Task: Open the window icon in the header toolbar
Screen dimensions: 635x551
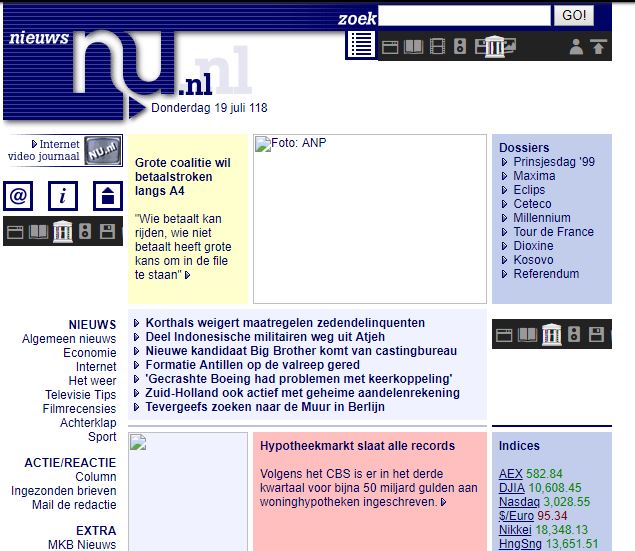Action: [x=390, y=47]
